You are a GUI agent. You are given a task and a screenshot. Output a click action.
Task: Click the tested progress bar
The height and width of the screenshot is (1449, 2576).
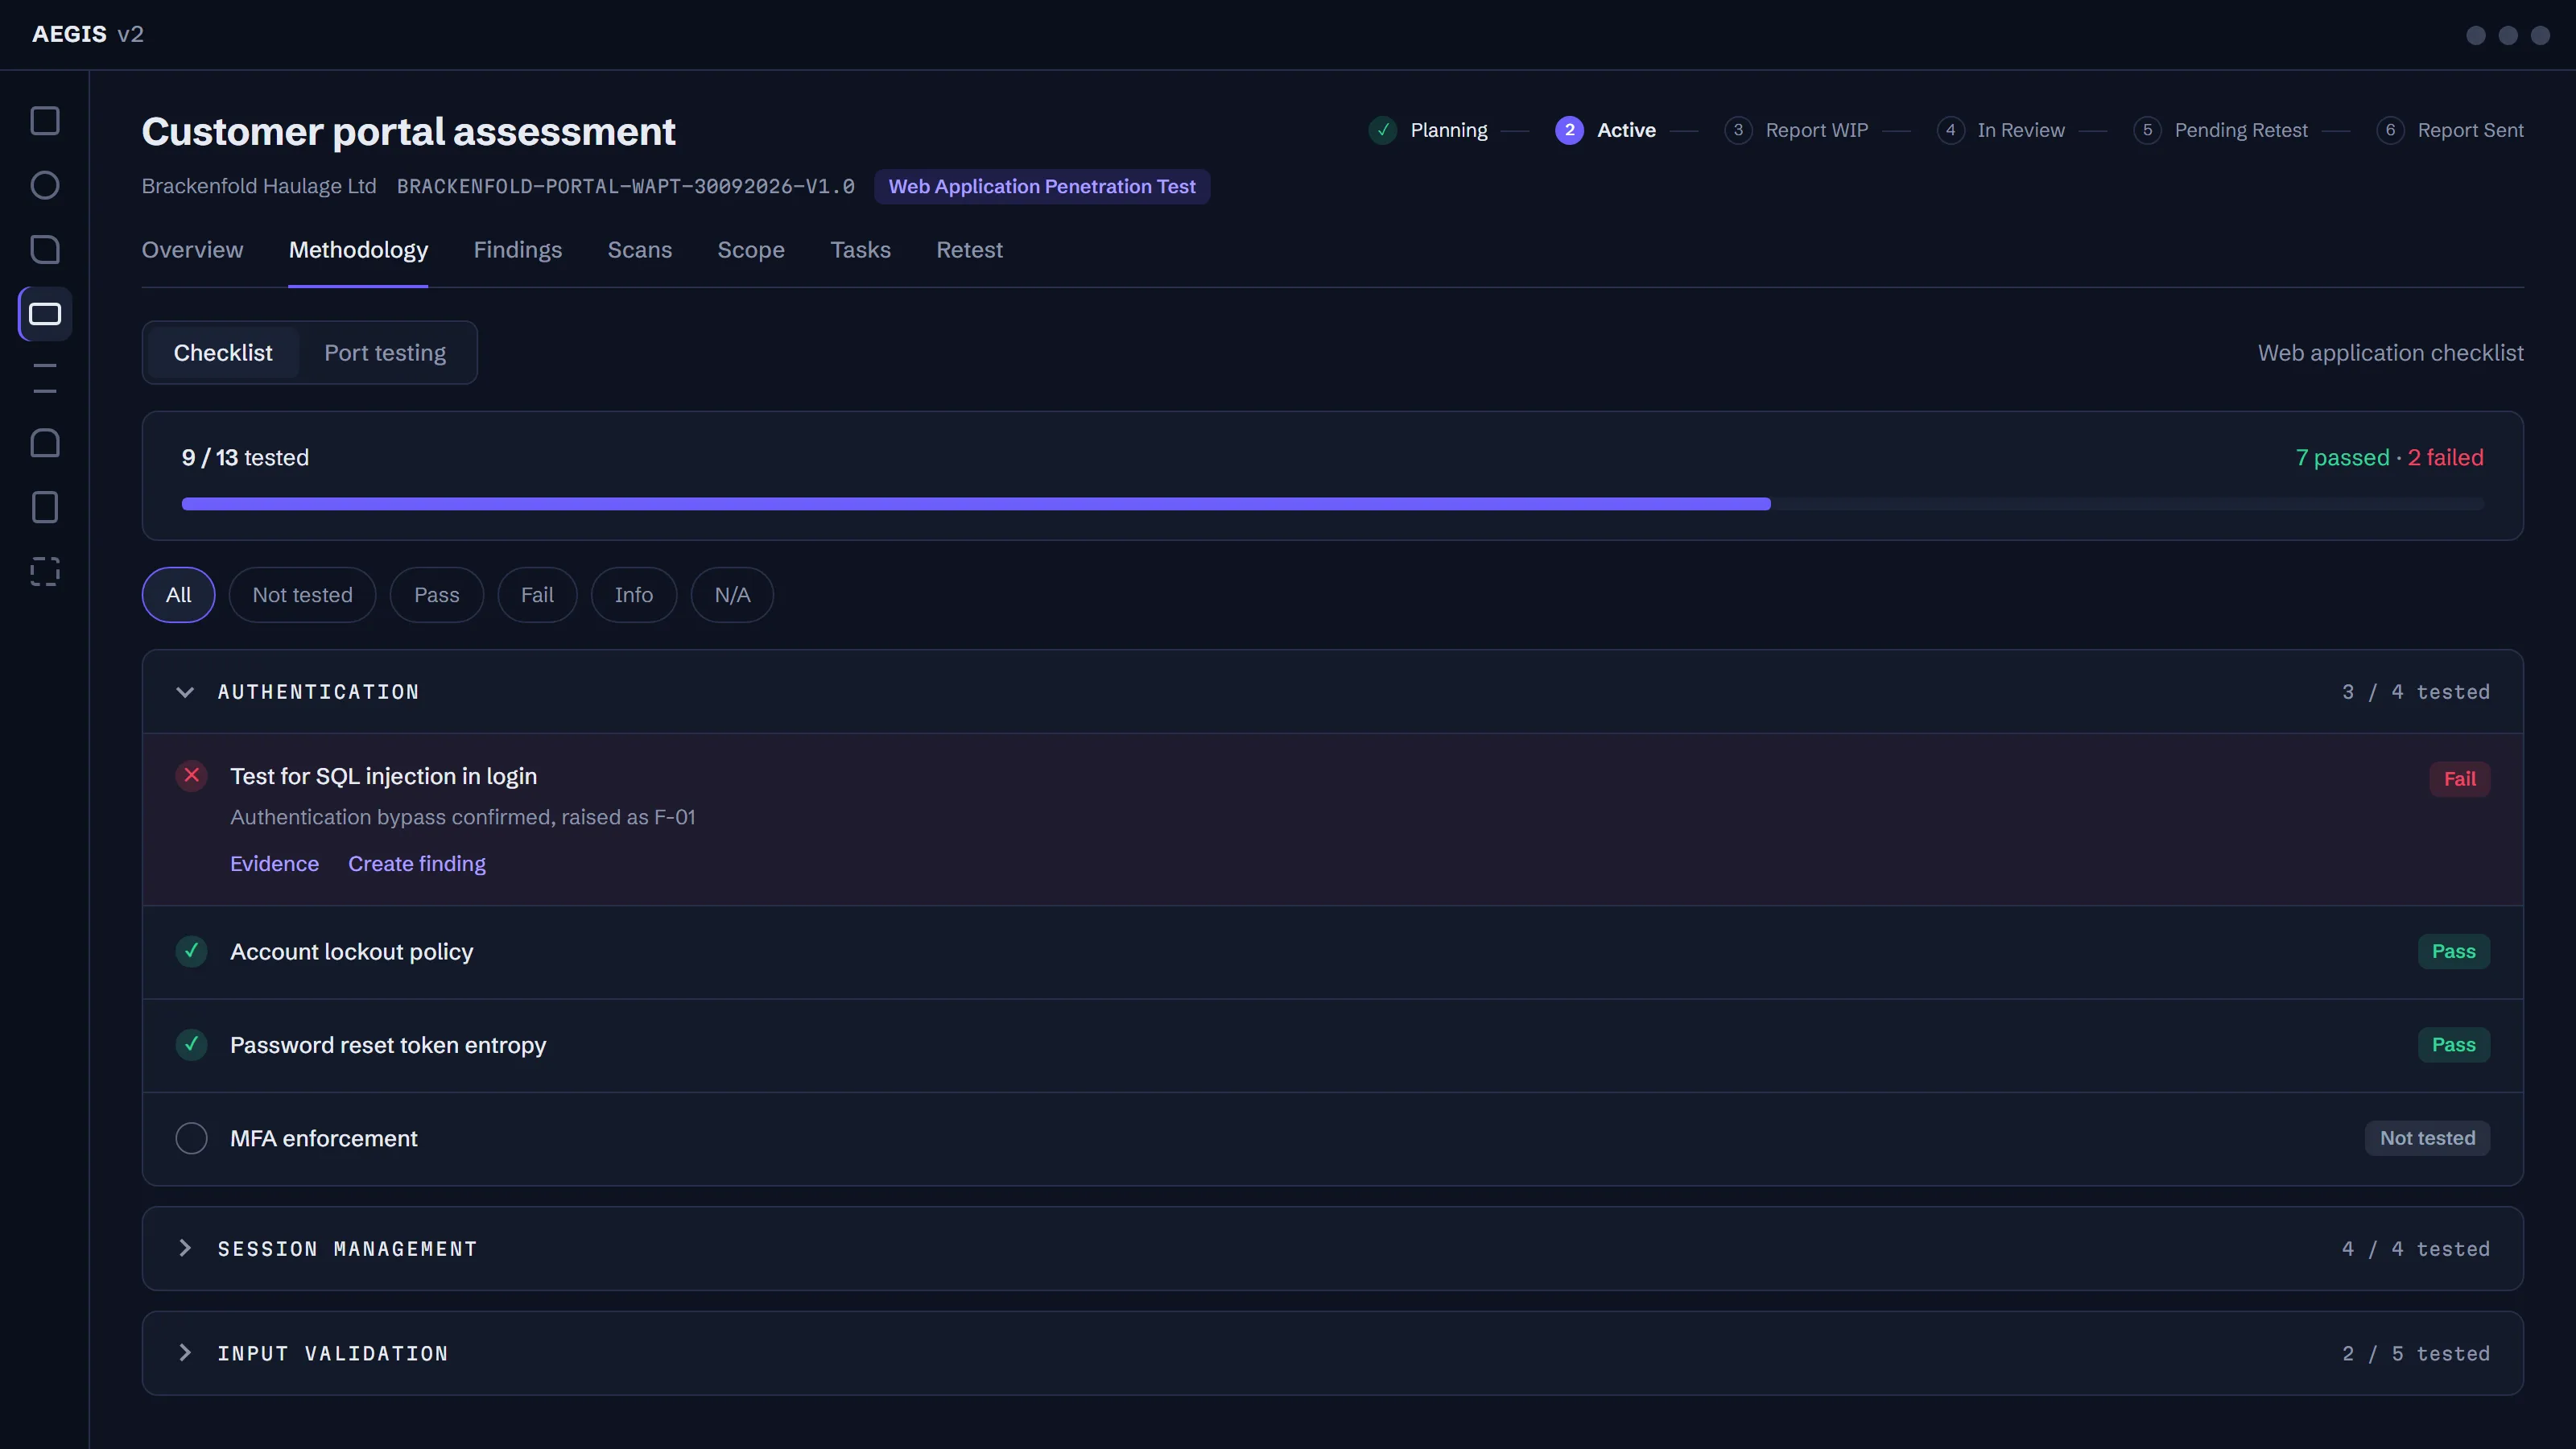1332,504
